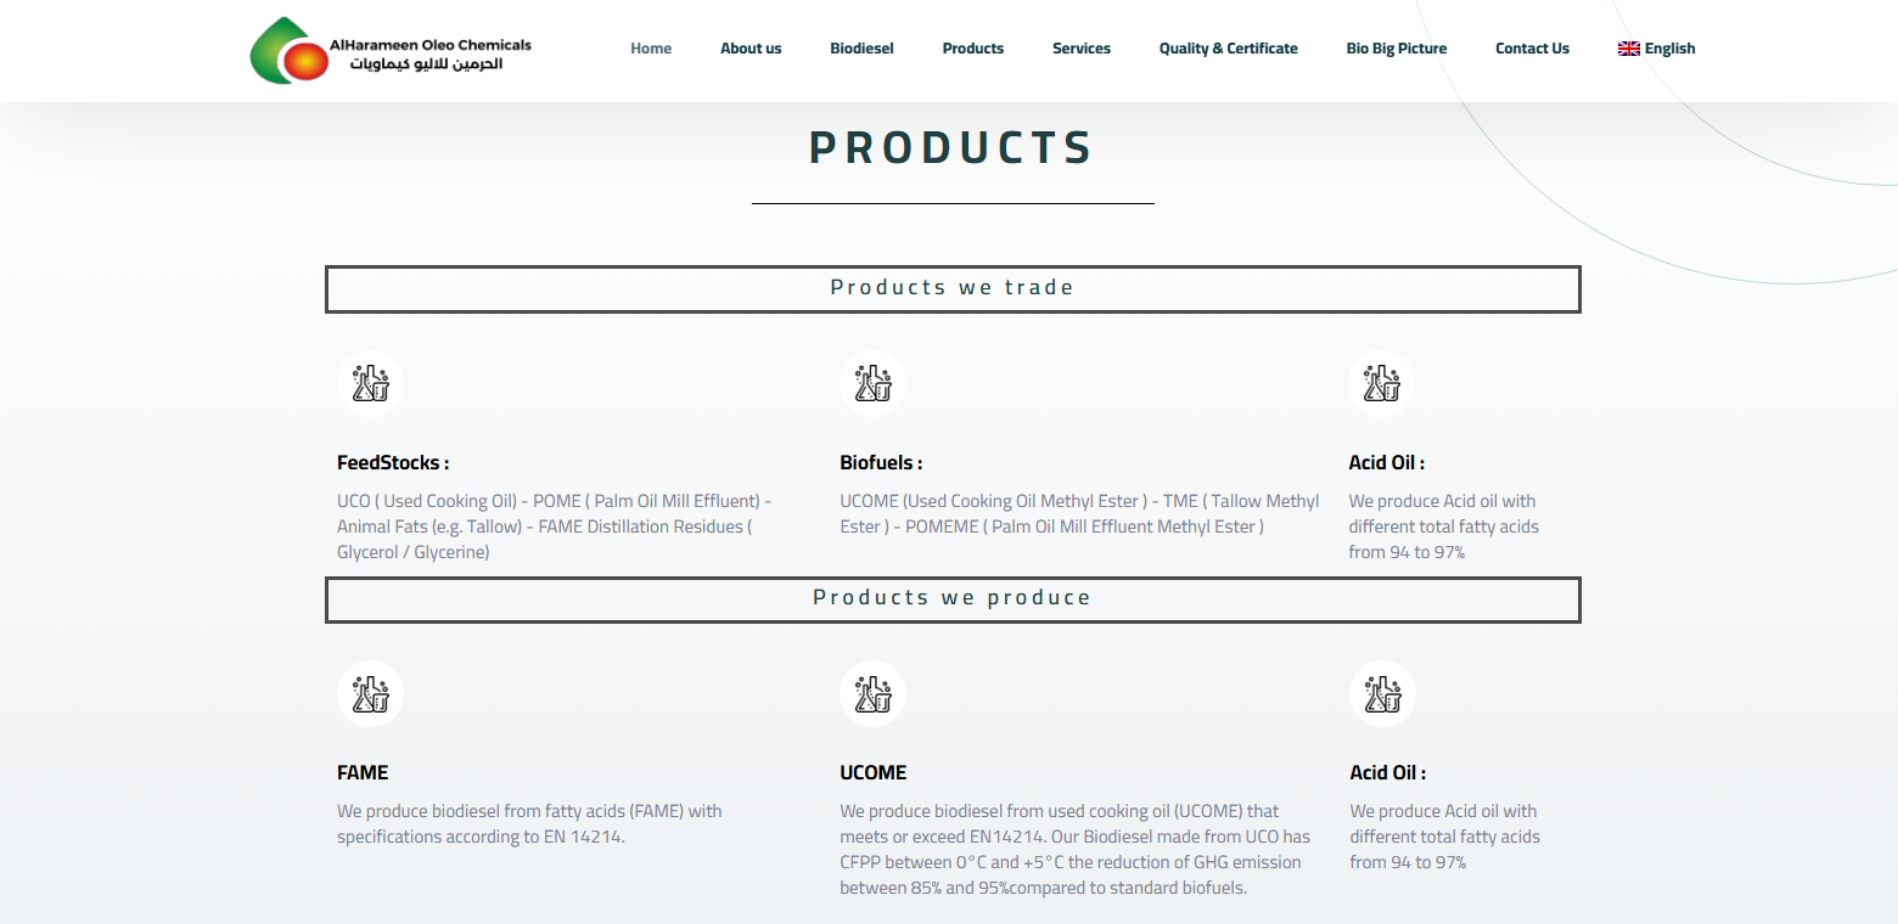This screenshot has width=1898, height=924.
Task: Click the flask icon above traded Acid Oil
Action: (1381, 383)
